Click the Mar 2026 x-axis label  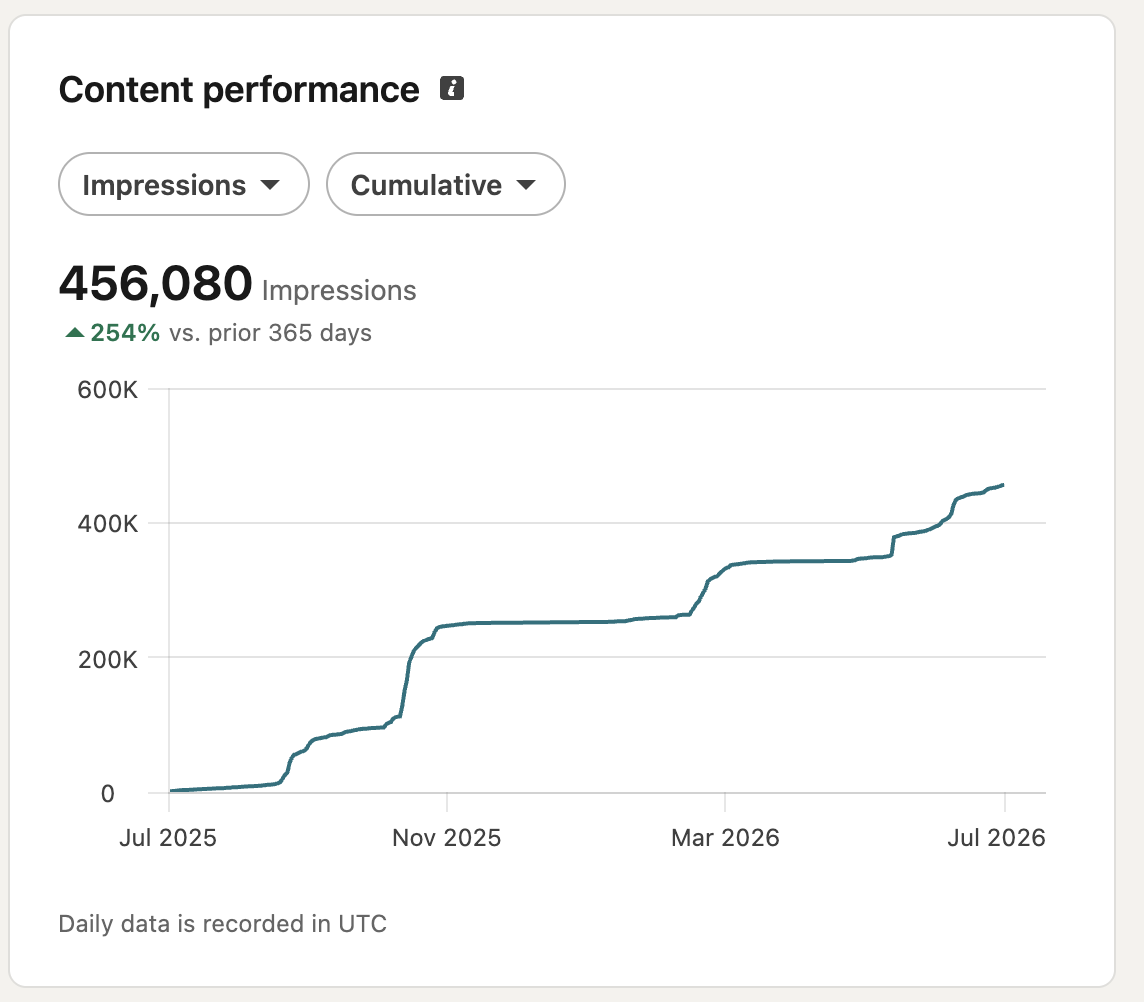pos(725,837)
